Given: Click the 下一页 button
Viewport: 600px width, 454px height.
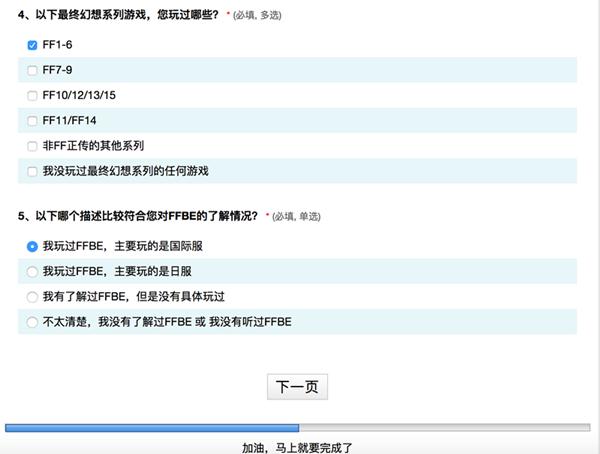Looking at the screenshot, I should point(297,387).
